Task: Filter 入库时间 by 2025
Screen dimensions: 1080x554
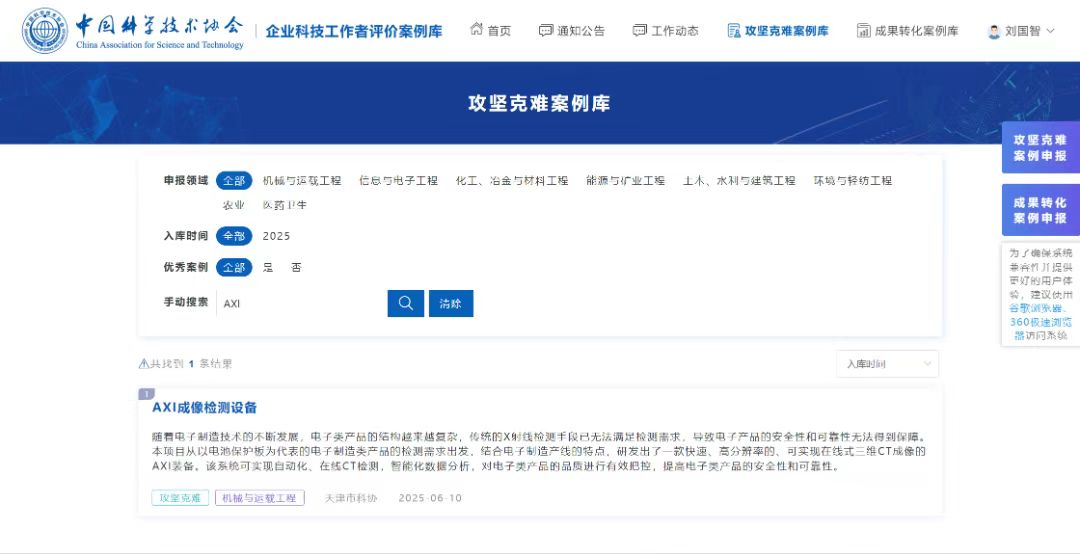Action: click(x=276, y=236)
